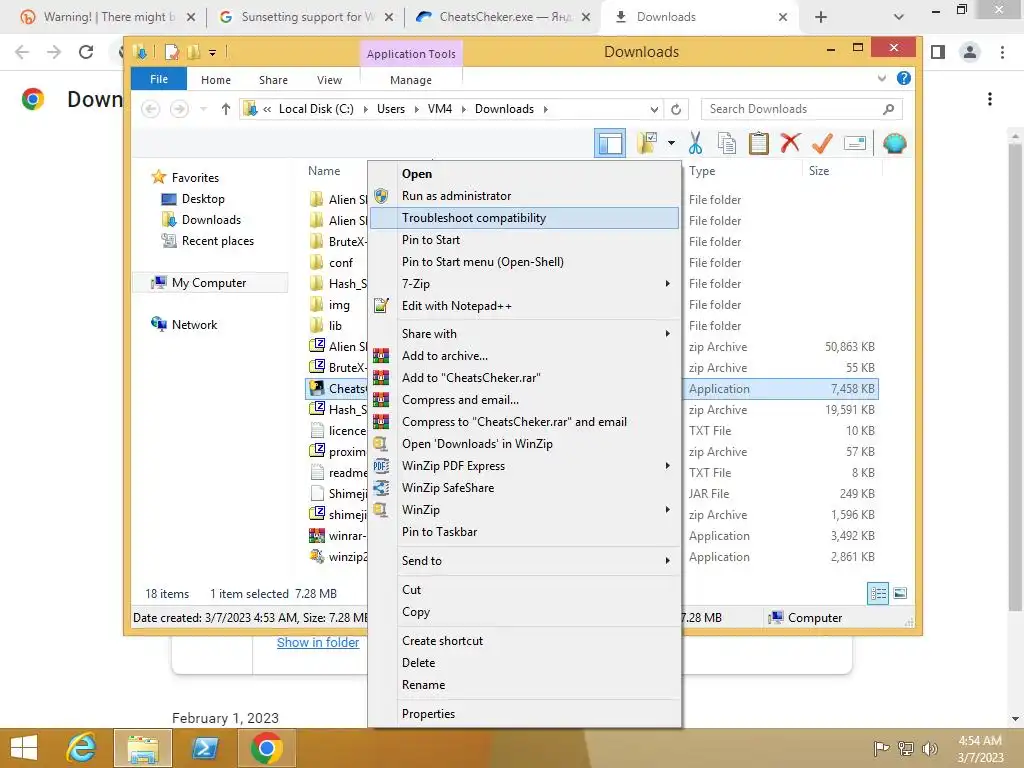Viewport: 1024px width, 768px height.
Task: Choose Edit with Notepad++
Action: click(524, 306)
